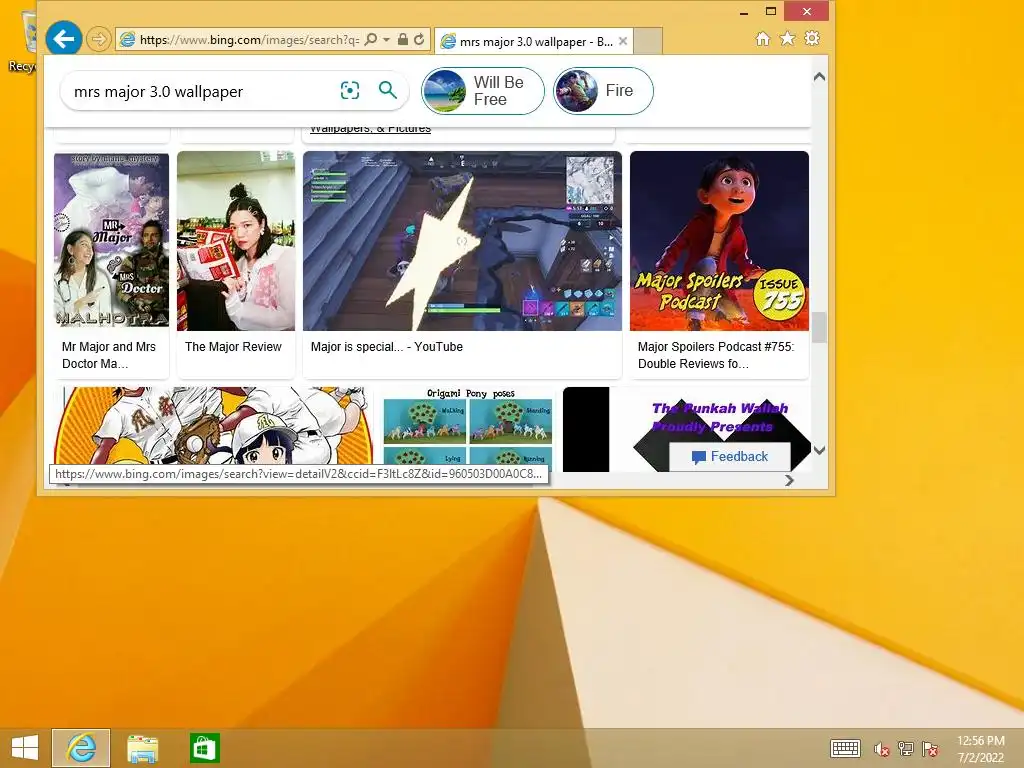Click Internet Explorer taskbar icon
This screenshot has width=1024, height=768.
click(81, 747)
